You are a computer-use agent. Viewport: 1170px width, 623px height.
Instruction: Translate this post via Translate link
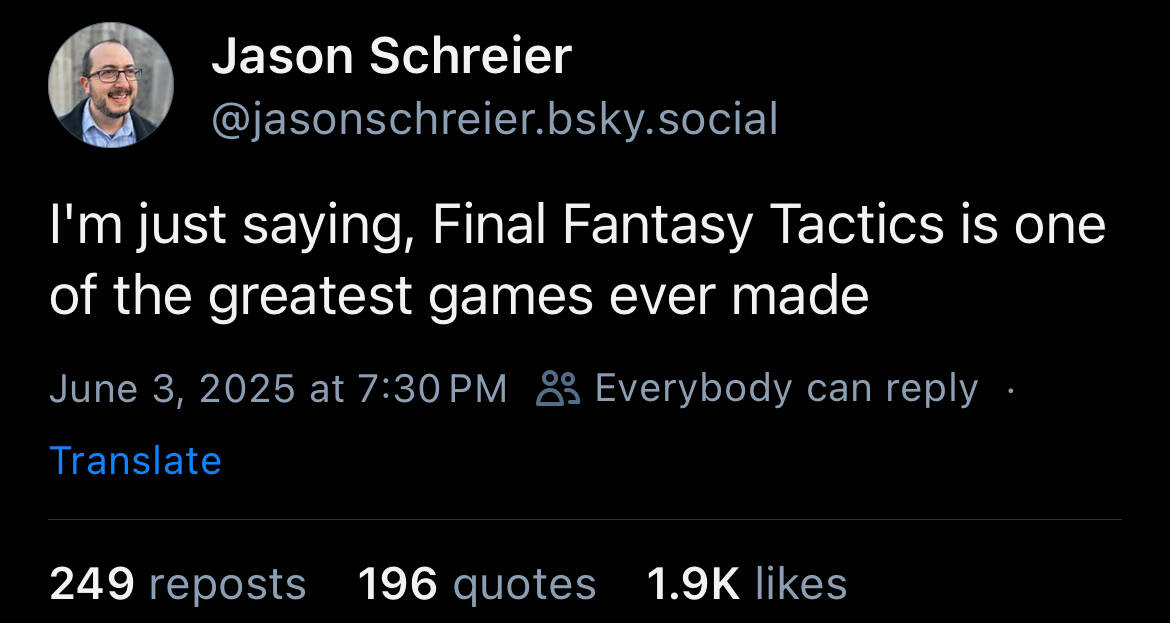click(x=135, y=460)
